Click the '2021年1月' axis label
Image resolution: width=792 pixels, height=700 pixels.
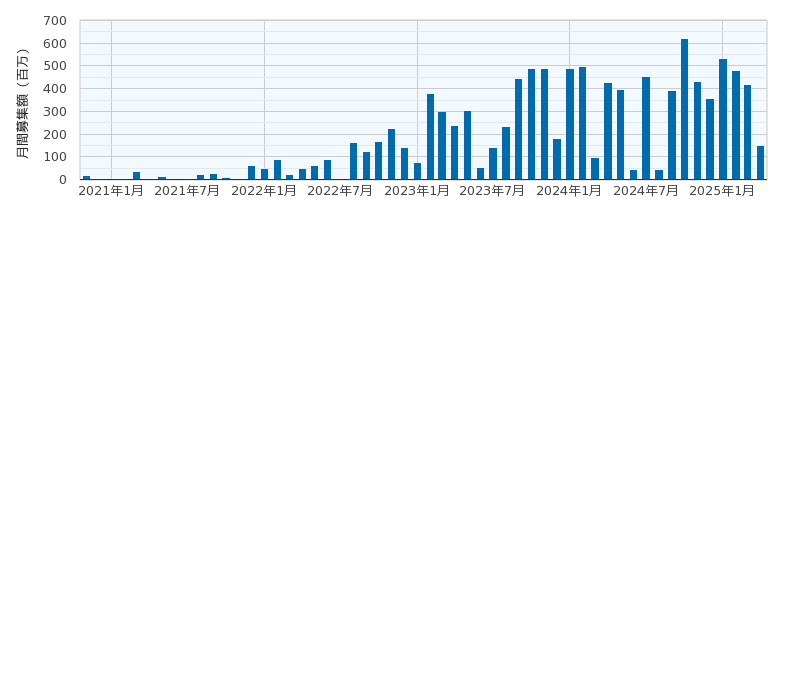tap(111, 191)
